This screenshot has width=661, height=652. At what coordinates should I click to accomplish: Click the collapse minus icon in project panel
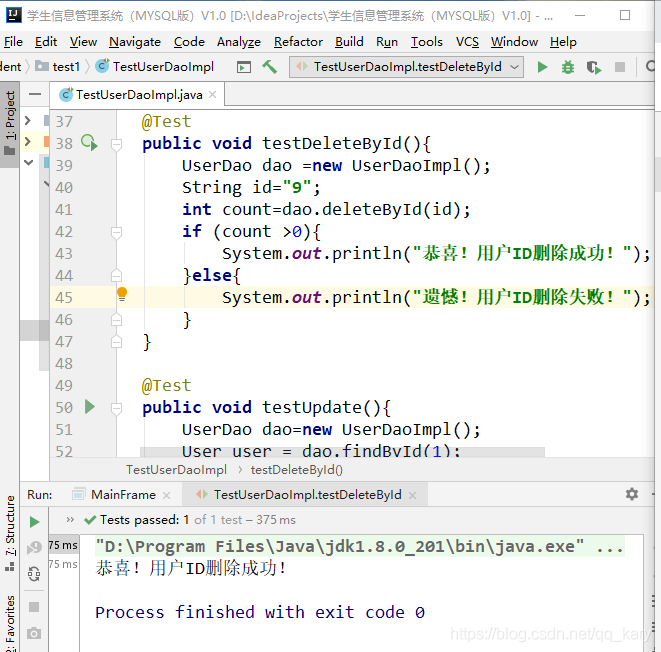tap(35, 94)
